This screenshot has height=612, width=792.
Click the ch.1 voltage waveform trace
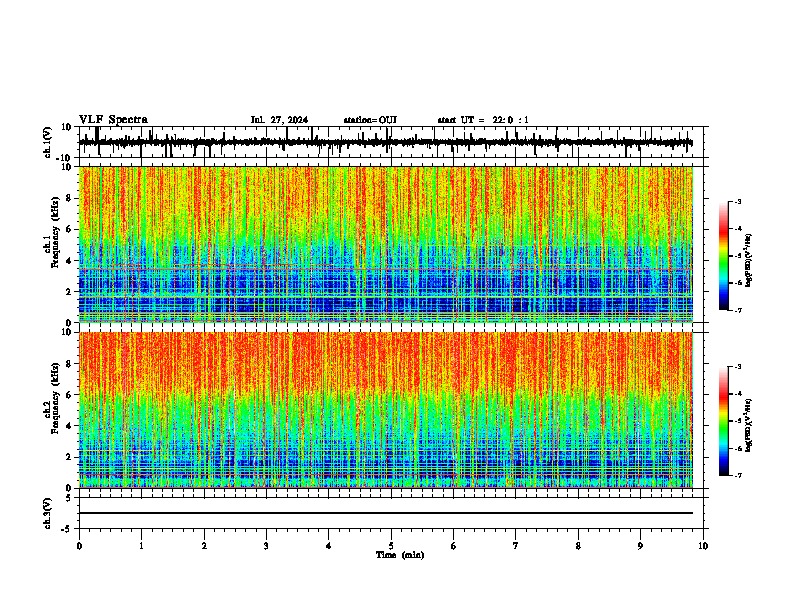tap(385, 143)
